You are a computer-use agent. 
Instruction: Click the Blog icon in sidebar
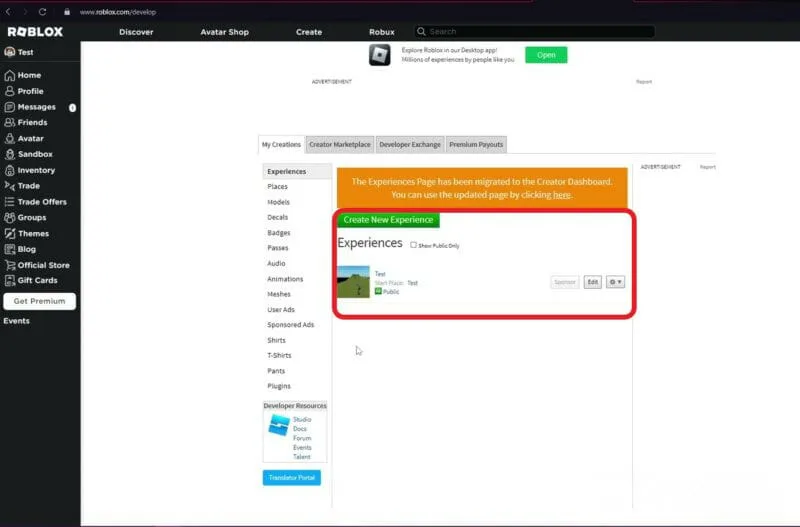pos(10,249)
